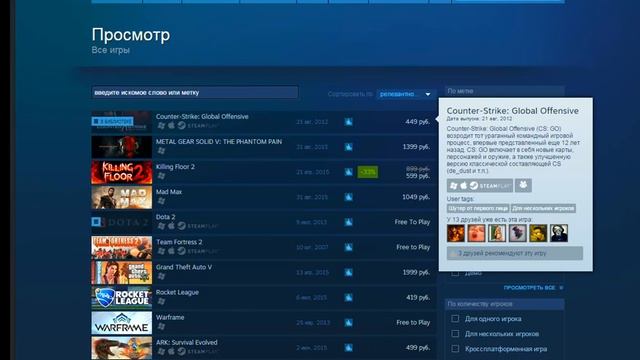This screenshot has width=640, height=360.
Task: Click Windows icon under Mad Max
Action: click(x=161, y=201)
